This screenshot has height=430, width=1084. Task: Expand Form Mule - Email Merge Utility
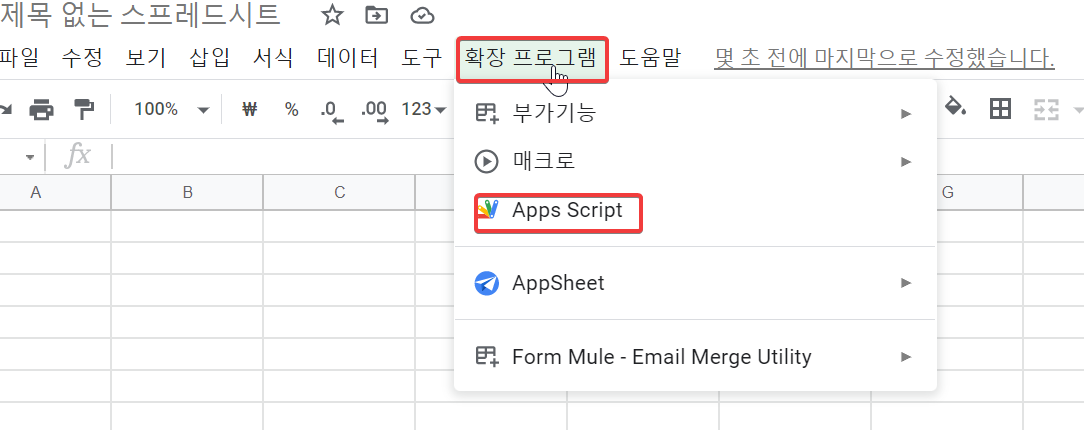point(695,357)
